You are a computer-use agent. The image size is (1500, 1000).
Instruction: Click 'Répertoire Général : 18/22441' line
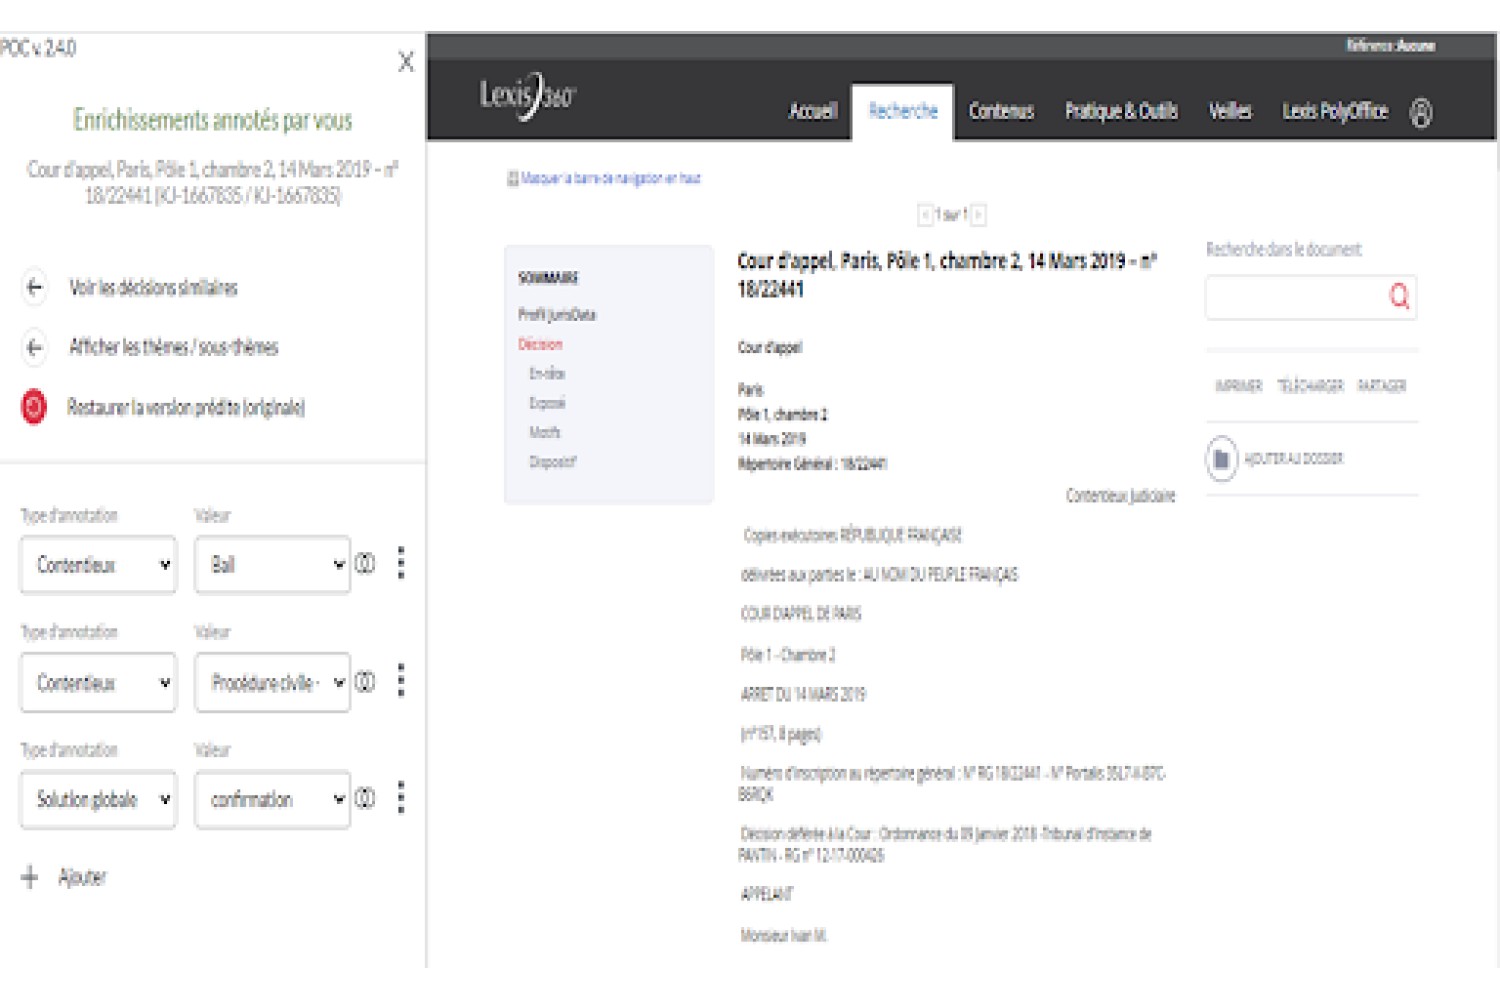tap(812, 464)
